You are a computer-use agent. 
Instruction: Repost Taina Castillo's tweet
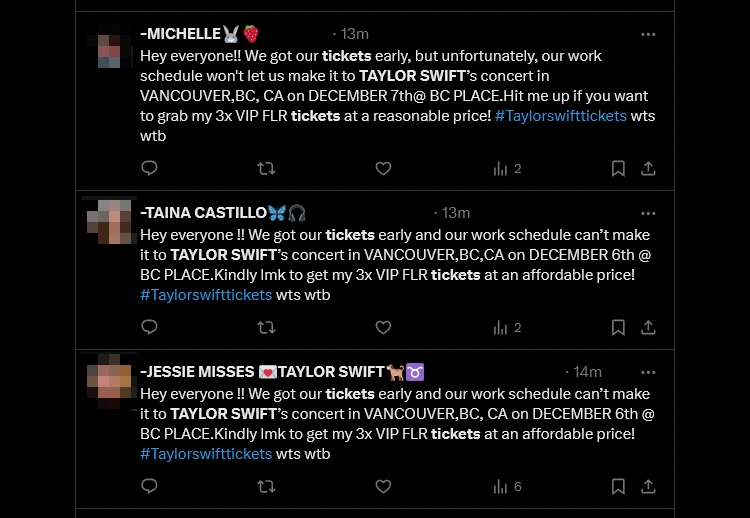click(266, 327)
